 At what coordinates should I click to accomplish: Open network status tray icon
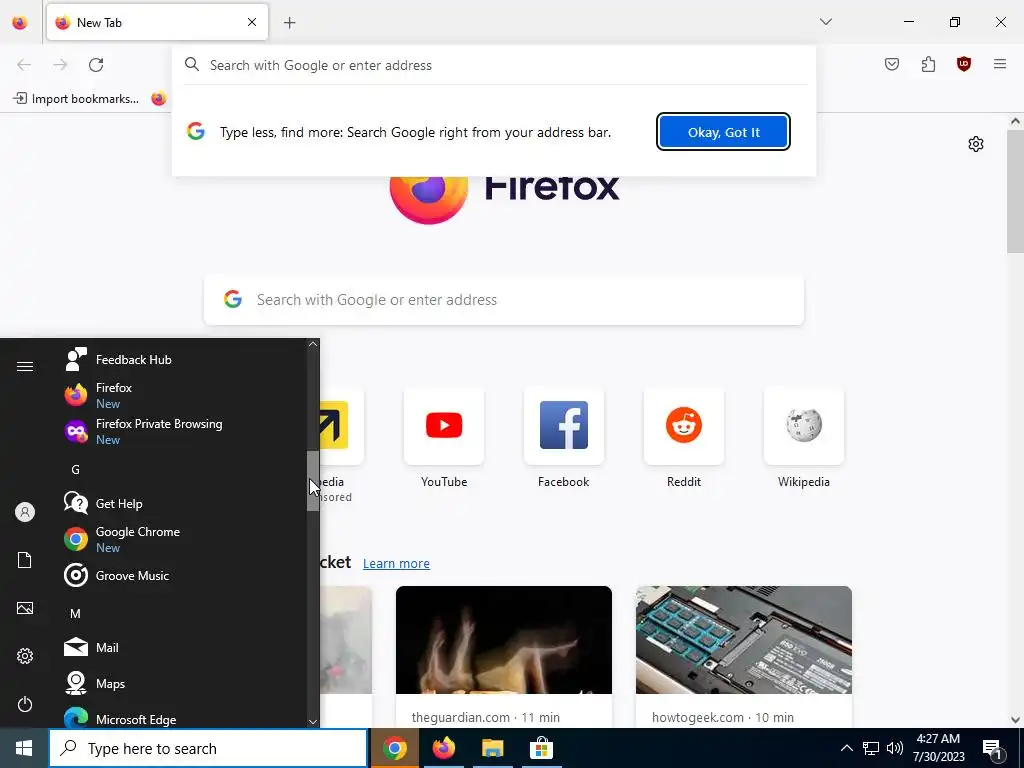[871, 748]
